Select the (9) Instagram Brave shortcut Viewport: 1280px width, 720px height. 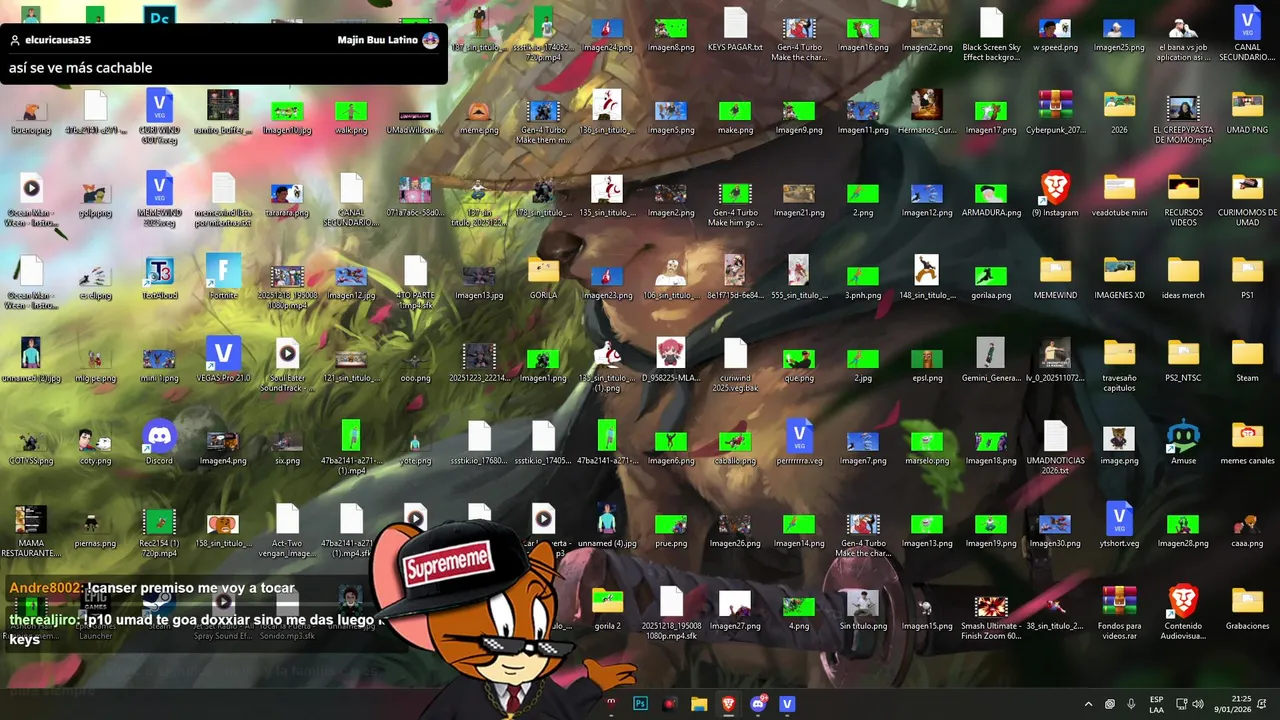tap(1055, 194)
